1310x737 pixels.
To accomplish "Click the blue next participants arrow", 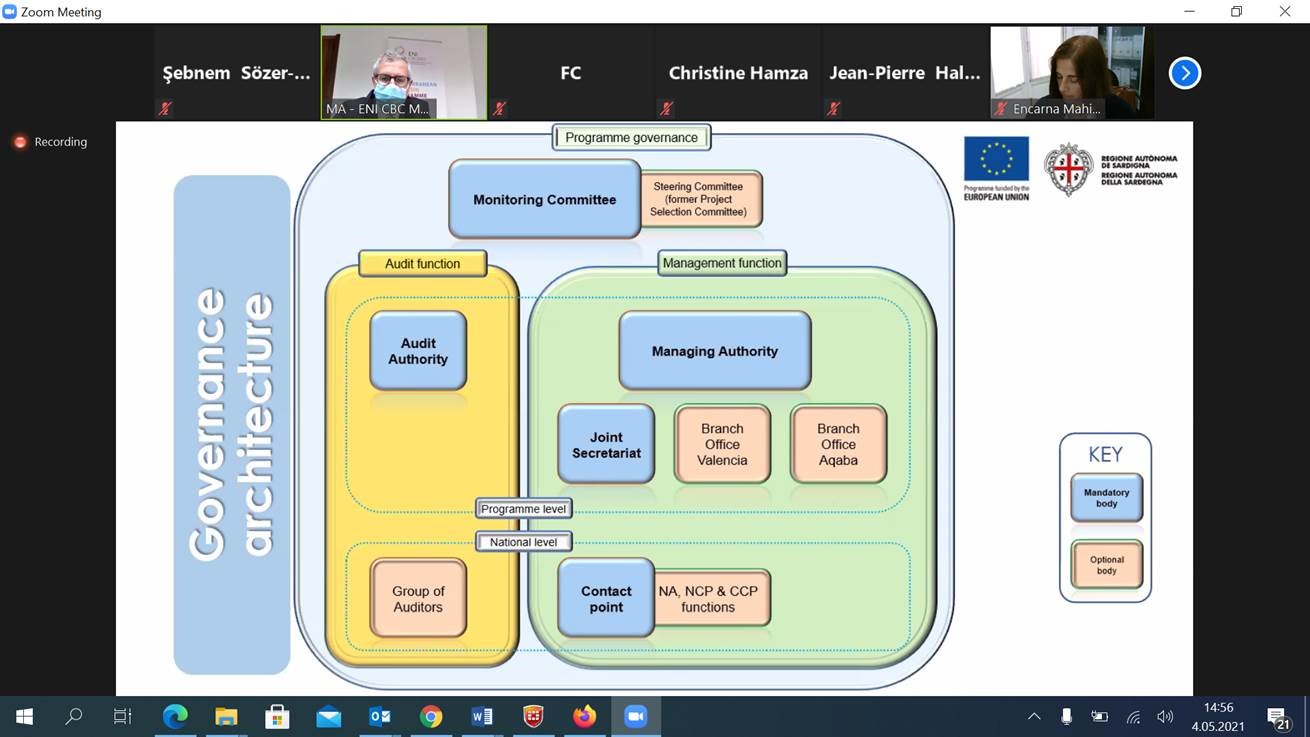I will pos(1184,73).
